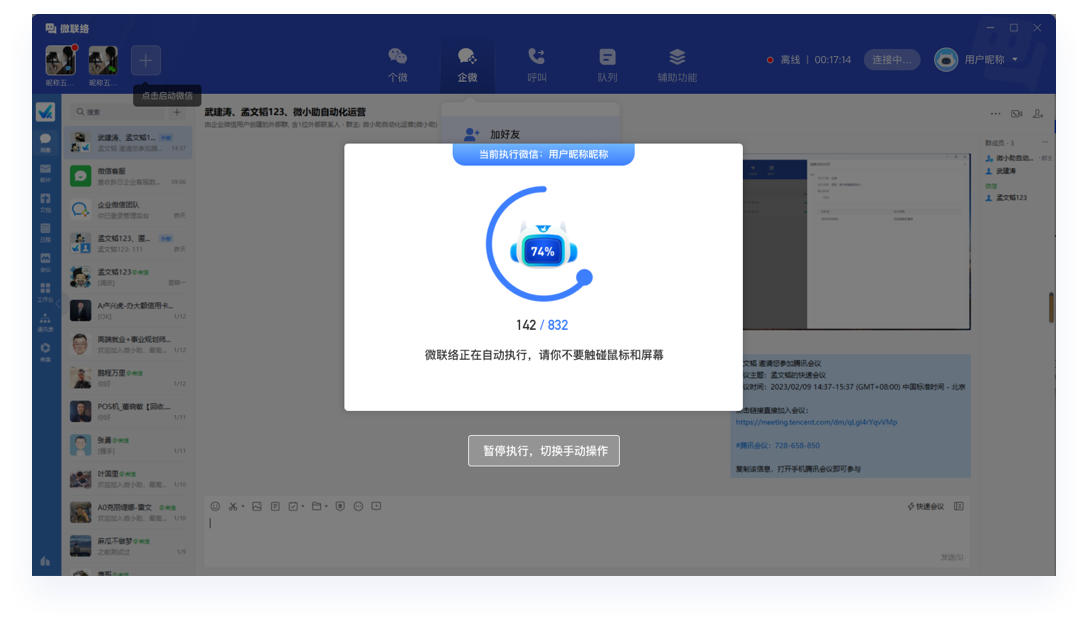Click the 142 / 832 progress count

[542, 325]
